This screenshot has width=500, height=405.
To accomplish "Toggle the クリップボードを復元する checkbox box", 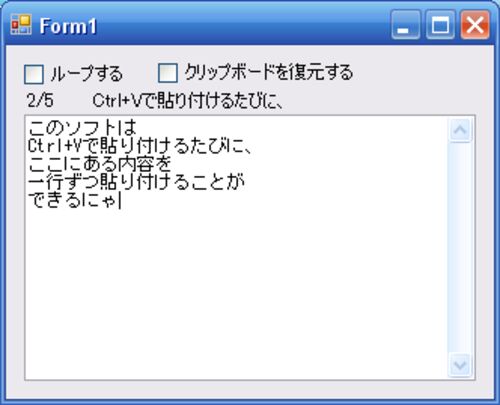I will (167, 73).
